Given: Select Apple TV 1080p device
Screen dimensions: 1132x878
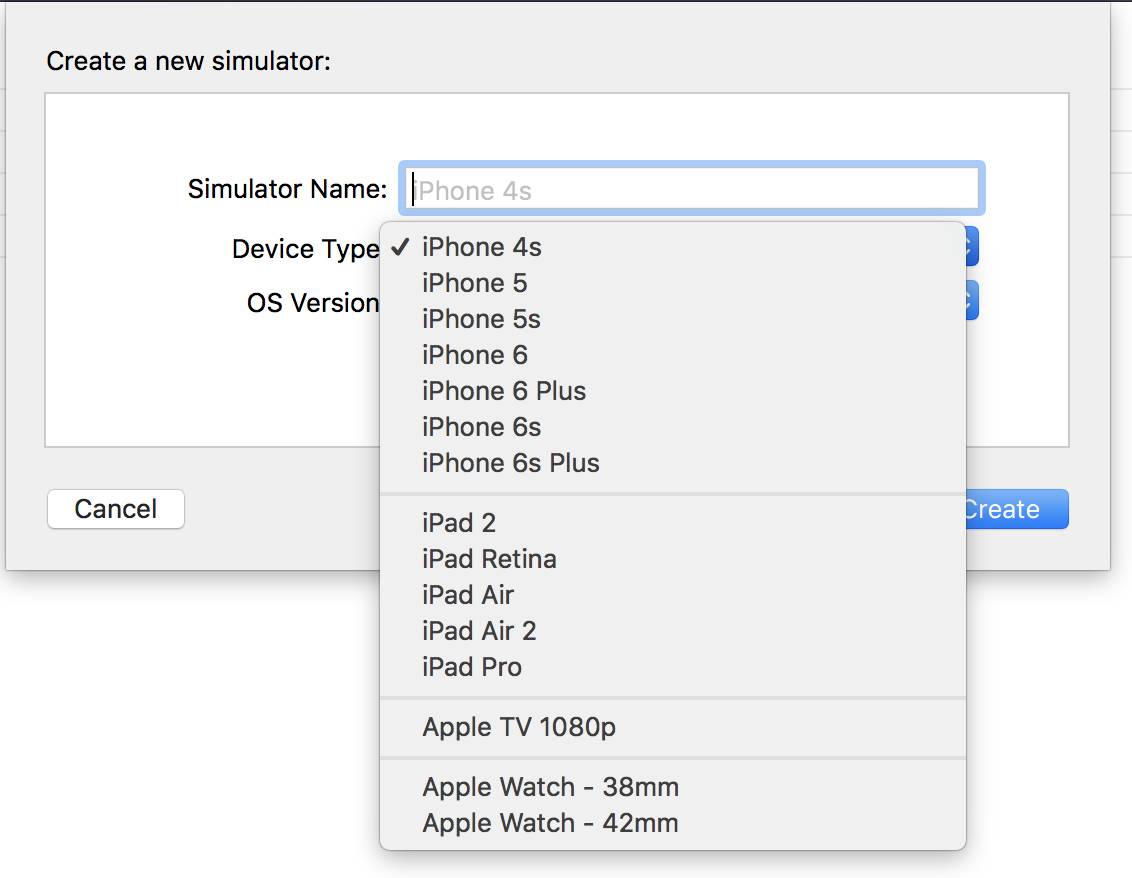Looking at the screenshot, I should click(673, 727).
